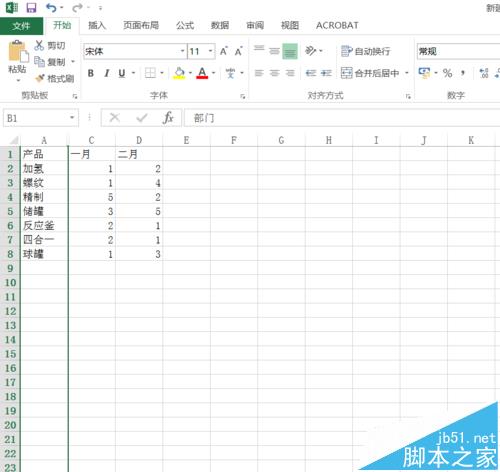
Task: Apply the yellow fill color swatch
Action: pos(179,73)
